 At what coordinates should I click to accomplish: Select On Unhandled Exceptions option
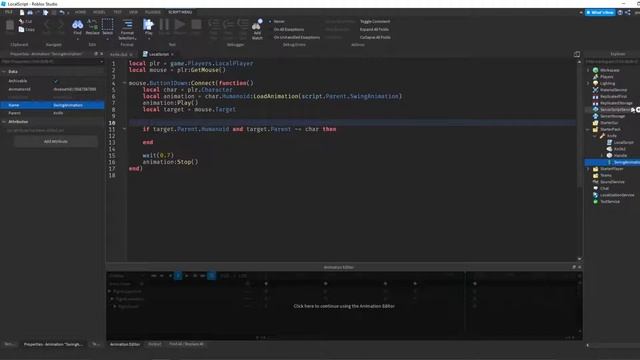pyautogui.click(x=297, y=37)
